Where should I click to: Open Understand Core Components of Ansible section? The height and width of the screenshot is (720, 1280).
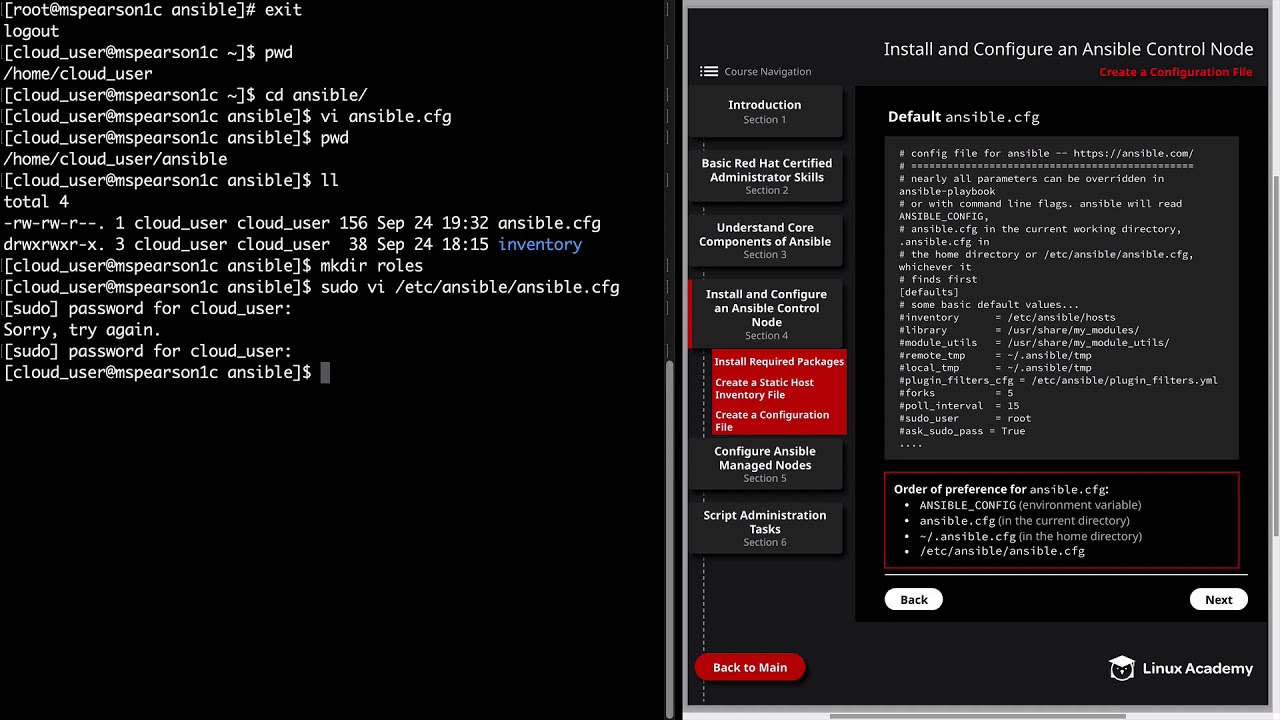[765, 241]
